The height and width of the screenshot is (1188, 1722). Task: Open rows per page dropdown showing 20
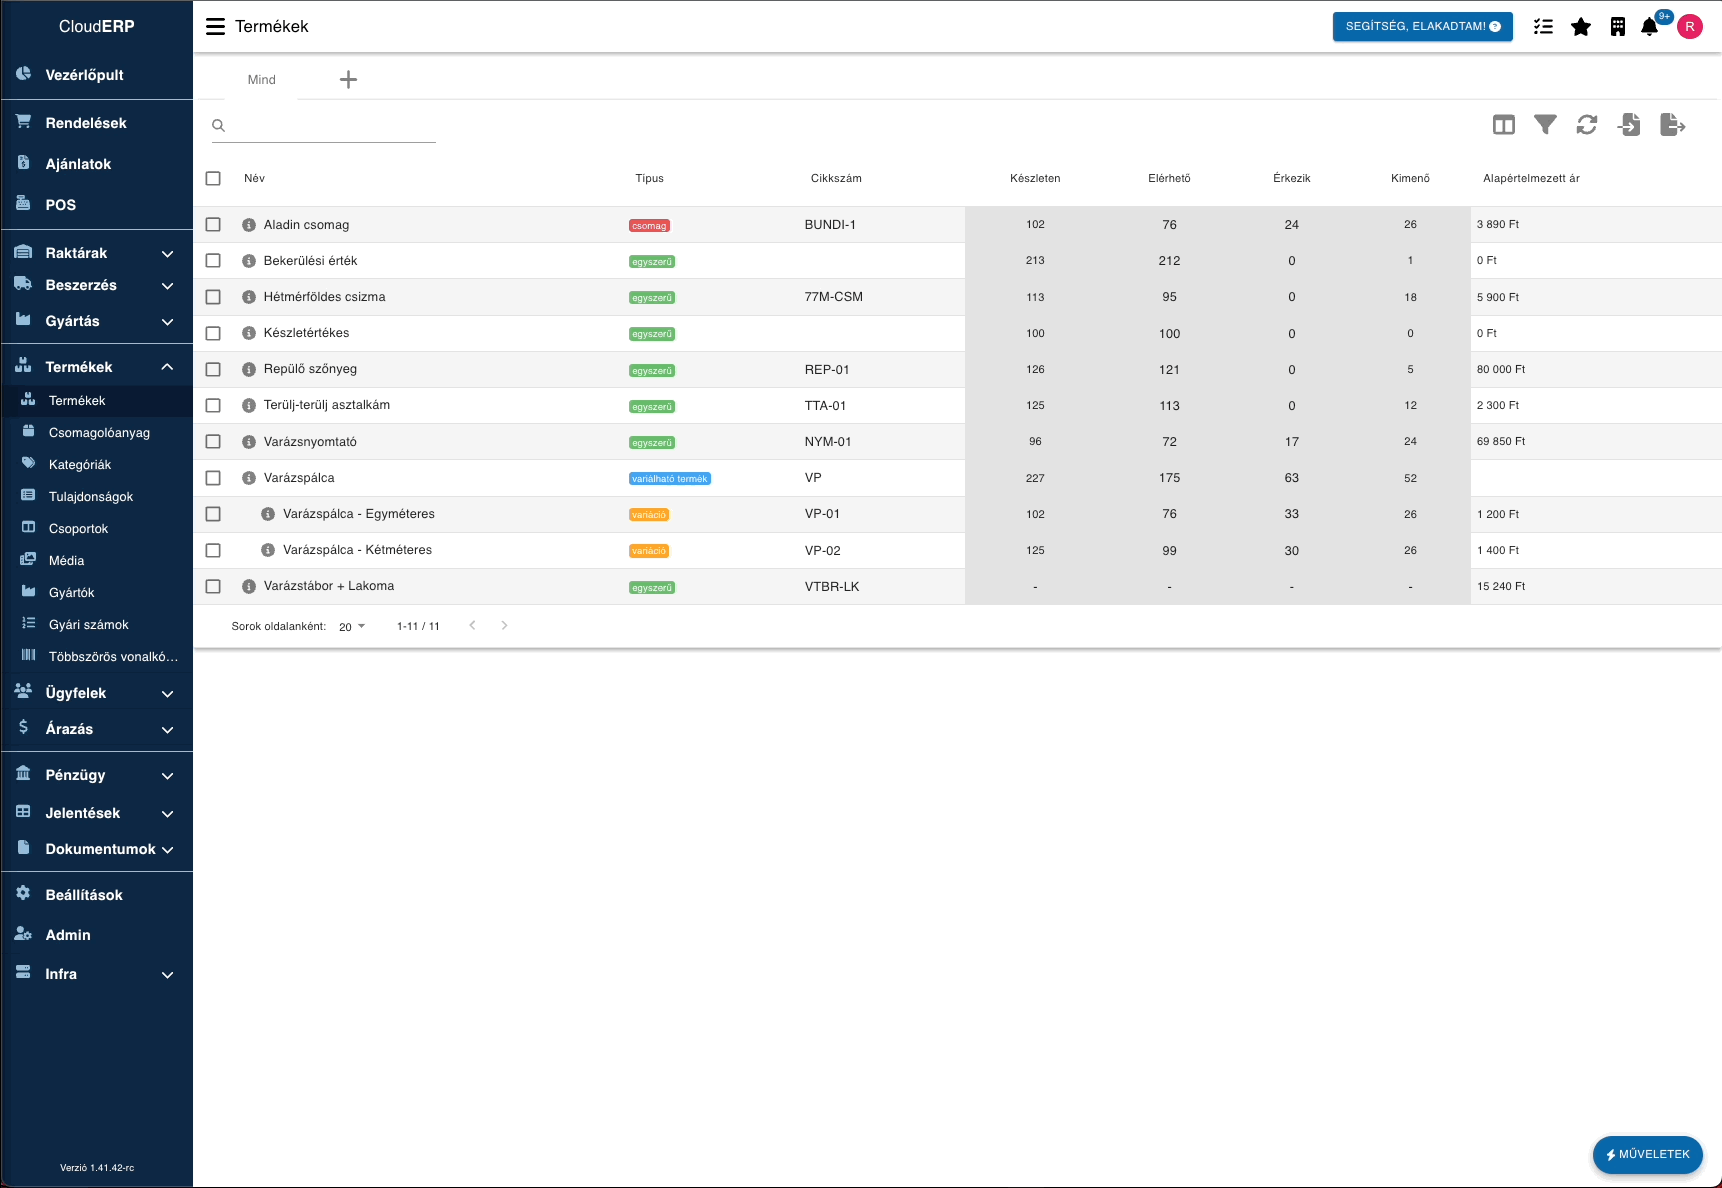tap(352, 627)
